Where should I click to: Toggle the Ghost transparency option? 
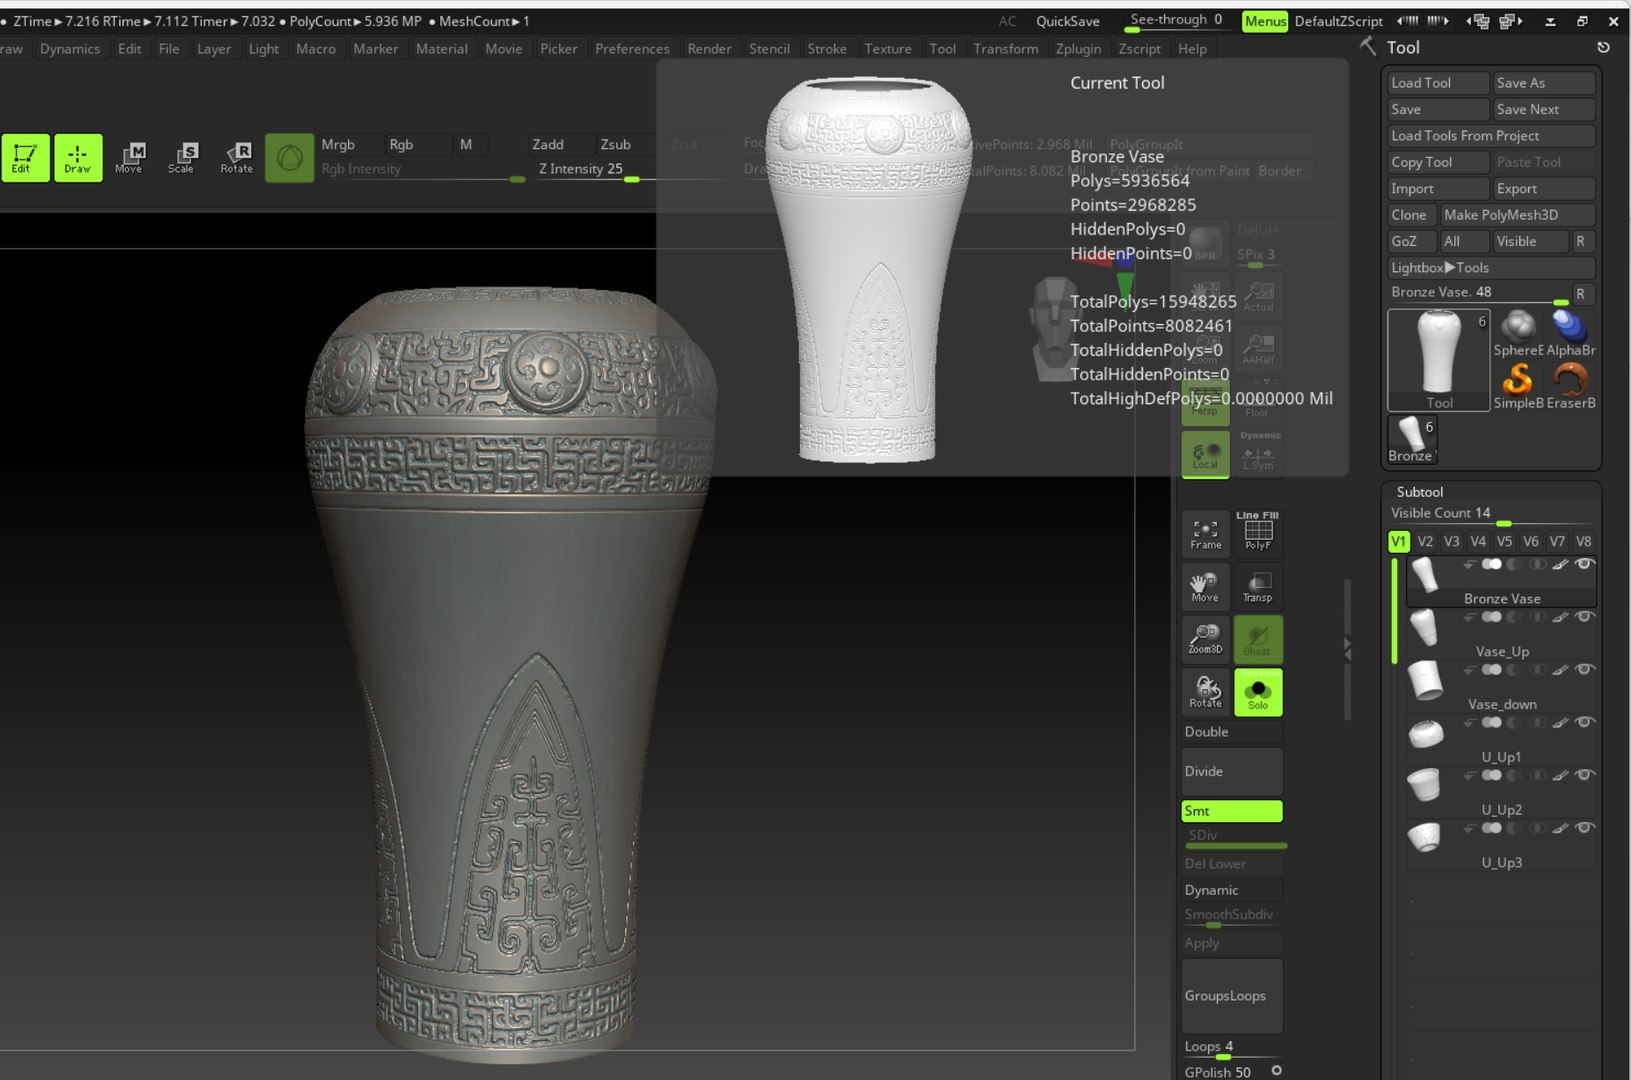1257,638
